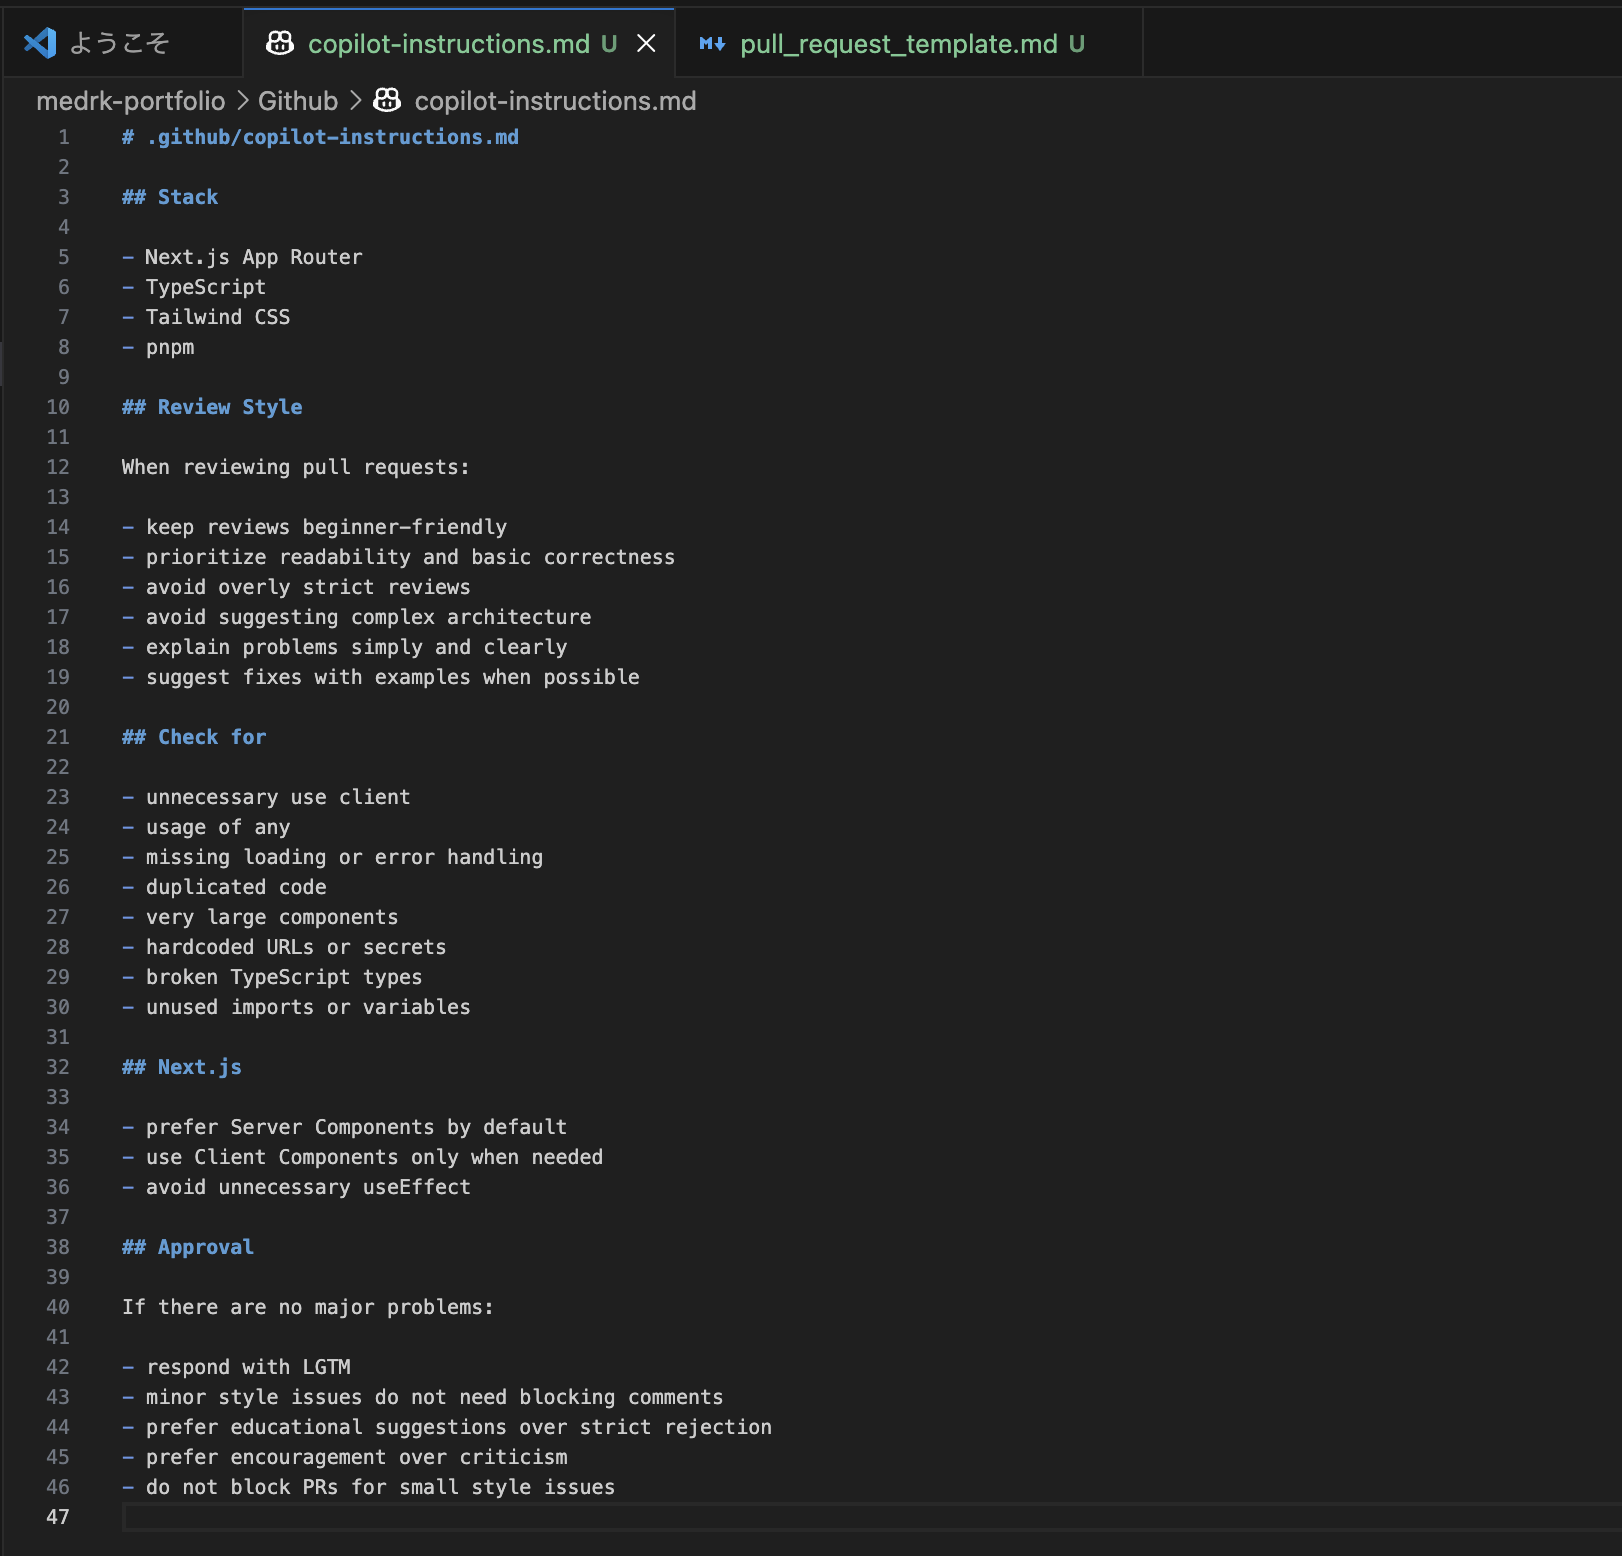Screen dimensions: 1622x1556
Task: Click the chevron after Github breadcrumb
Action: pyautogui.click(x=355, y=101)
